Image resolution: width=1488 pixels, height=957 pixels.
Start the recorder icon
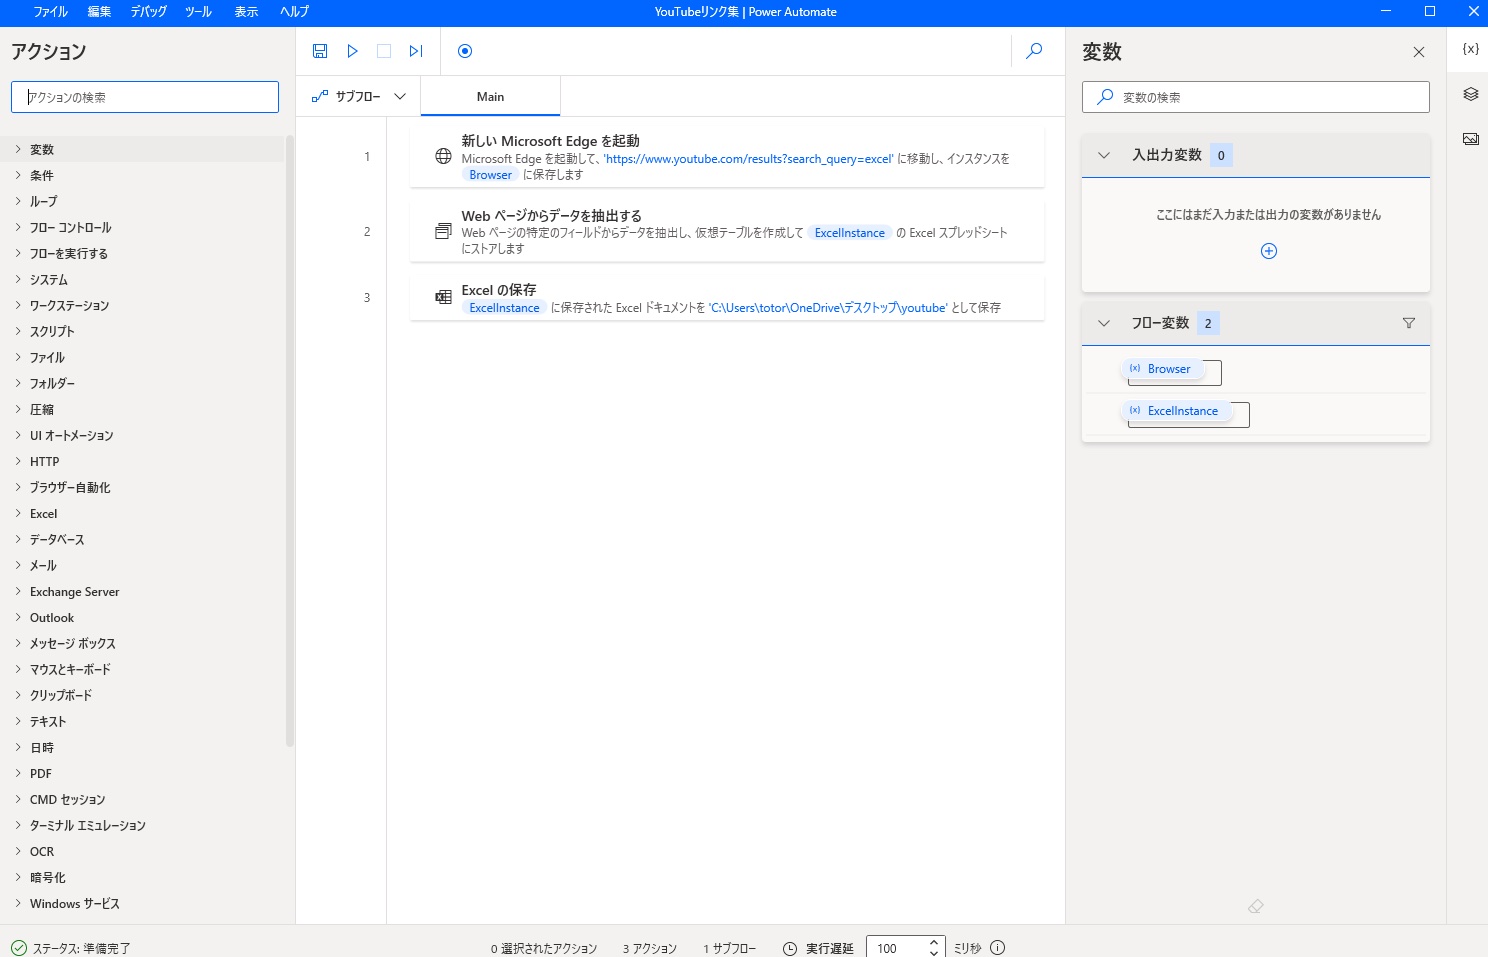click(x=465, y=51)
